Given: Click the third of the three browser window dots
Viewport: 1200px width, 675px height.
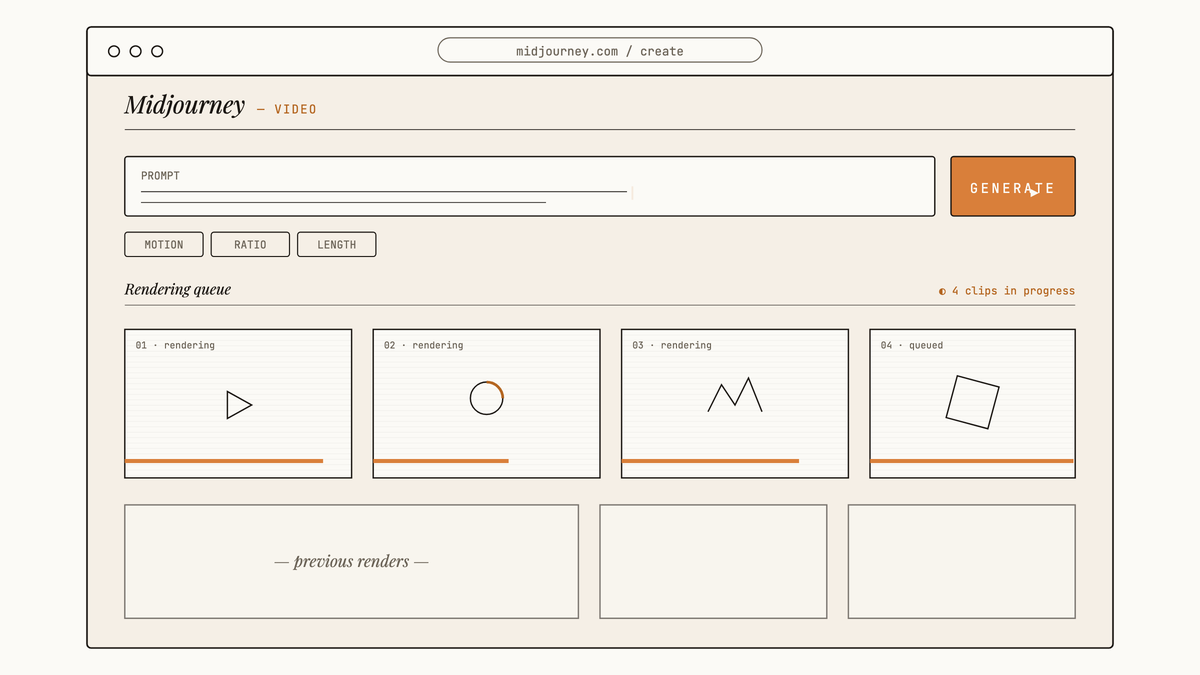Looking at the screenshot, I should (157, 51).
